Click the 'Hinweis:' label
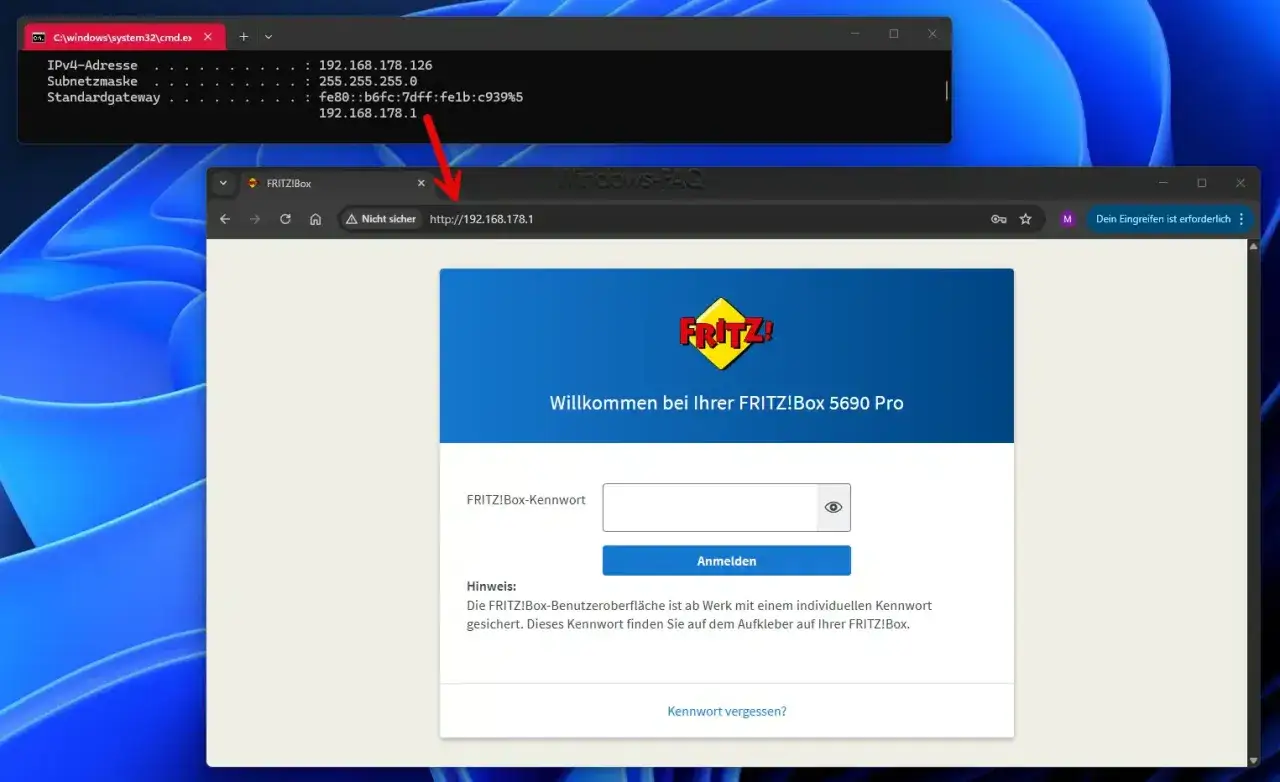This screenshot has height=782, width=1280. pos(491,587)
